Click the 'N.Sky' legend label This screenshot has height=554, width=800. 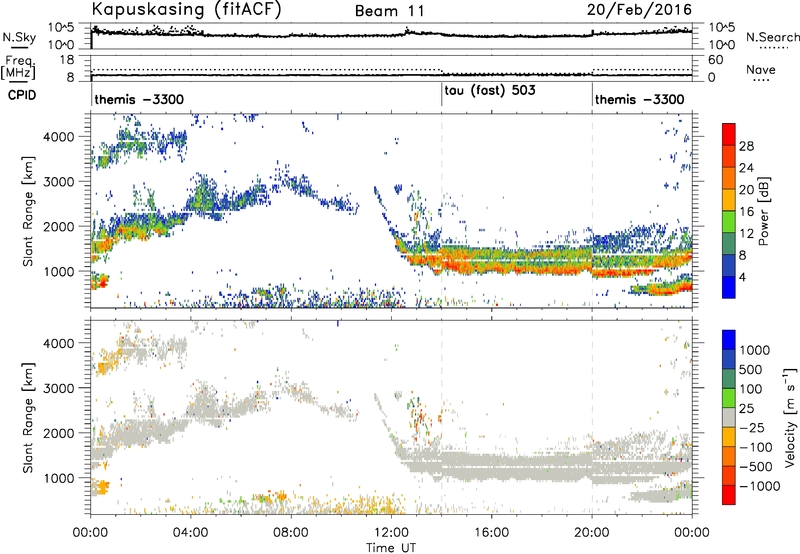coord(19,37)
